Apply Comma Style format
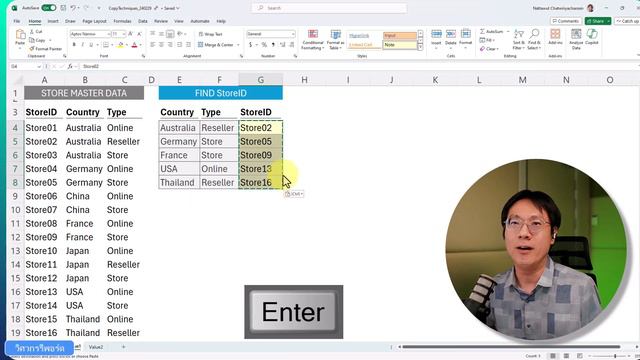 273,45
